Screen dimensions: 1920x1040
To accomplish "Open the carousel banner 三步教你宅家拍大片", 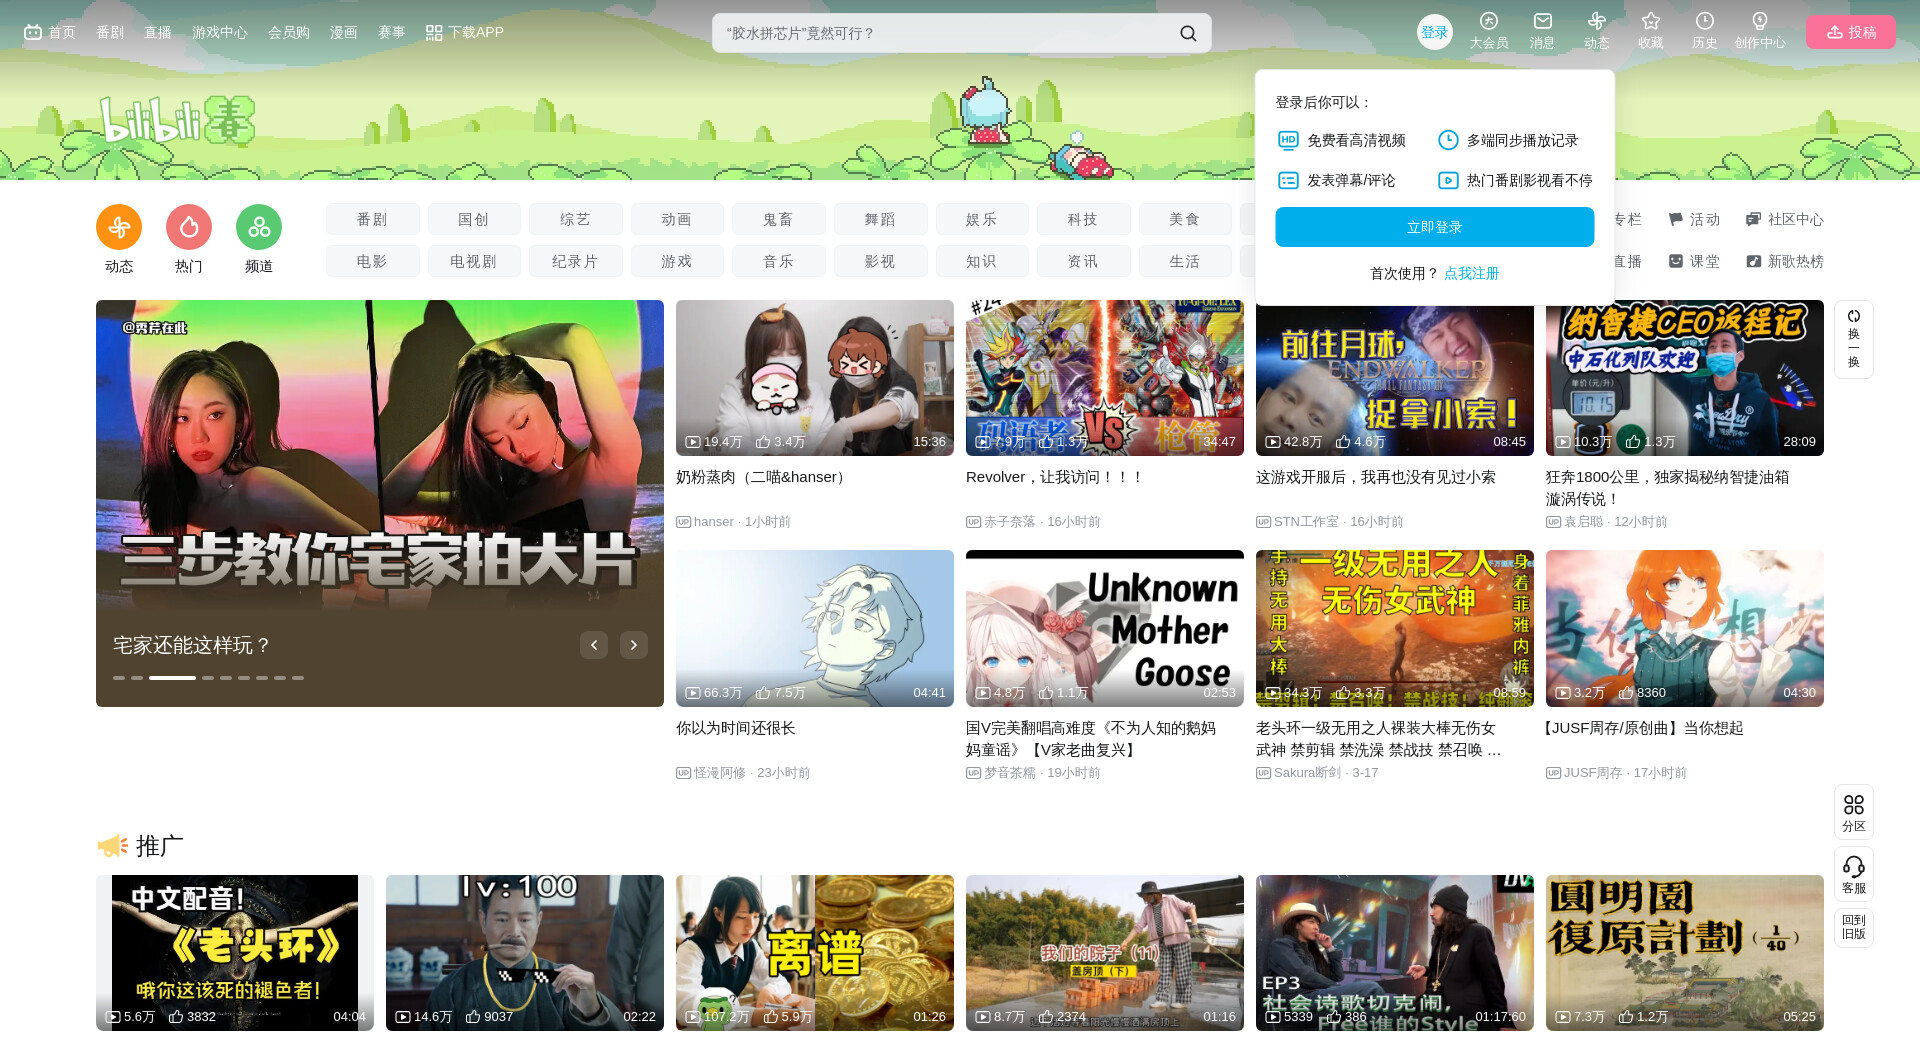I will click(x=380, y=503).
